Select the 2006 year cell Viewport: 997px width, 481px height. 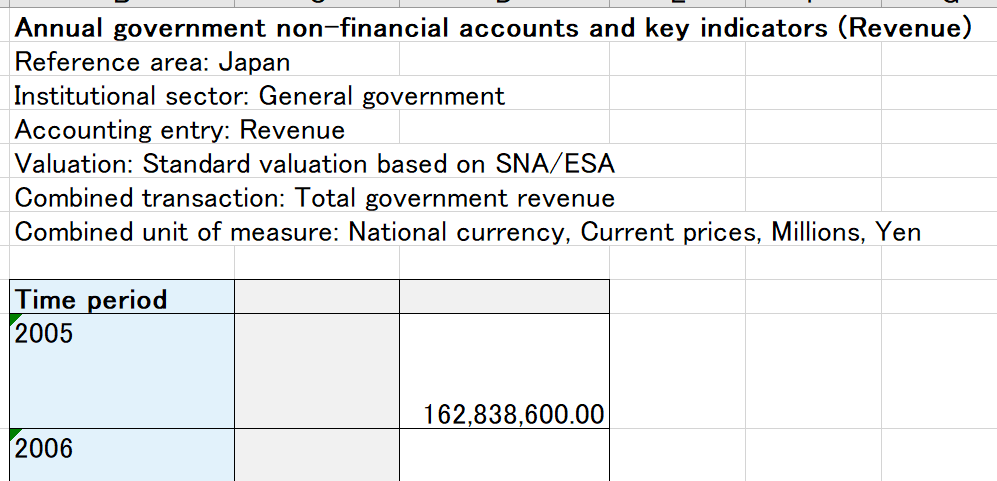tap(122, 455)
